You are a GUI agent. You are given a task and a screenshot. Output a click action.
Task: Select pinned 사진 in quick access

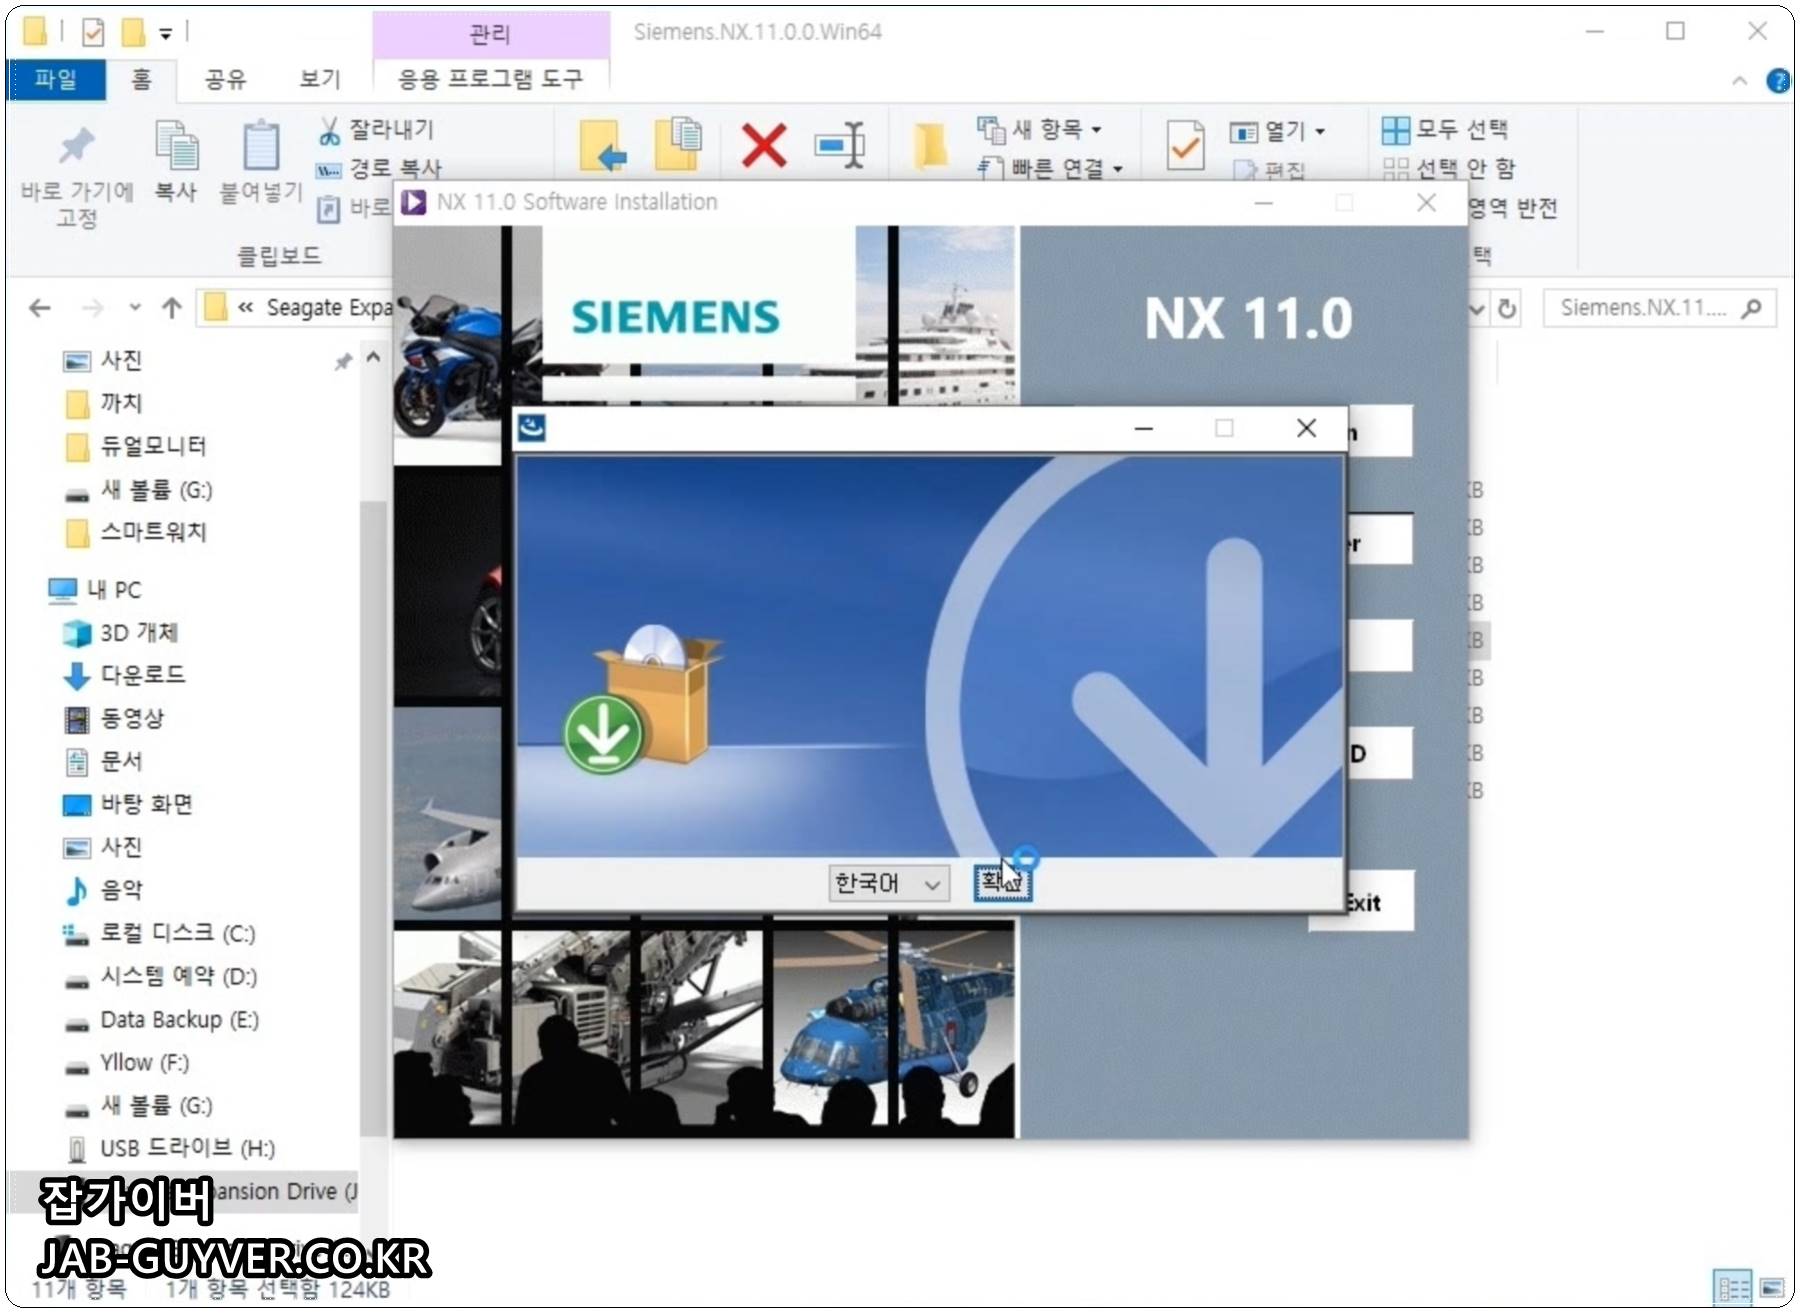click(x=102, y=360)
